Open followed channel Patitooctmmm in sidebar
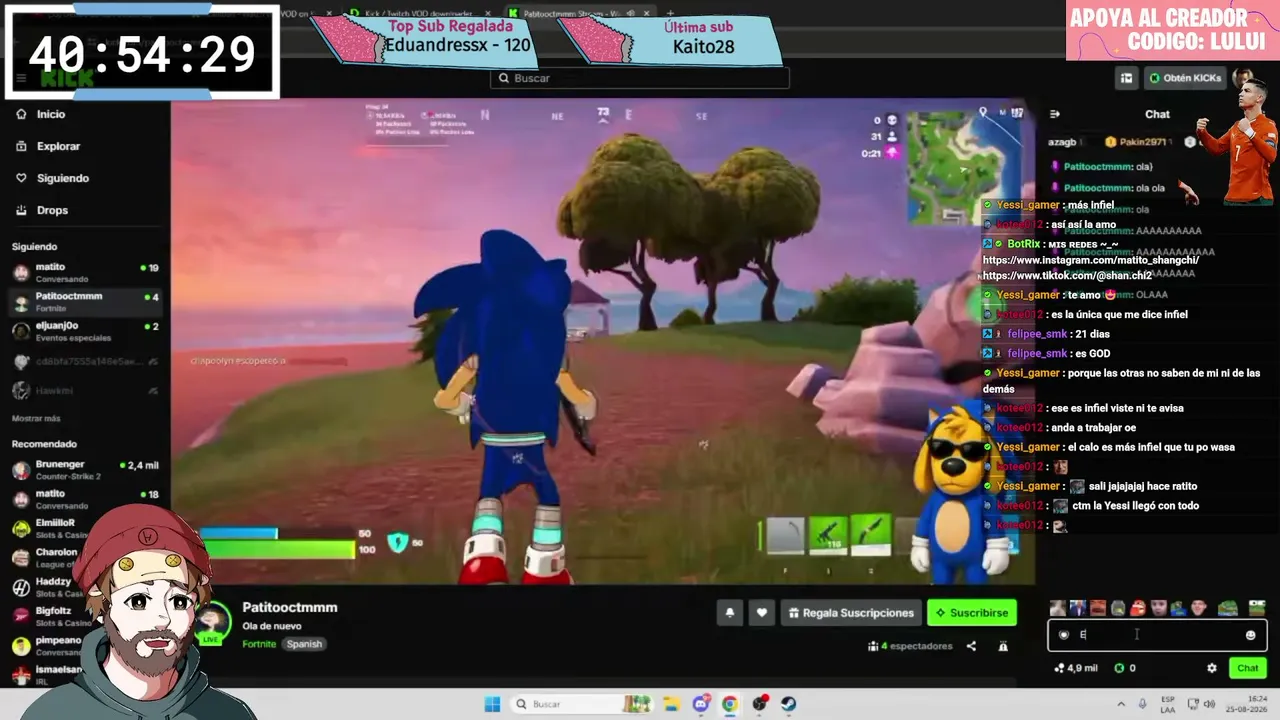The width and height of the screenshot is (1280, 720). tap(85, 301)
